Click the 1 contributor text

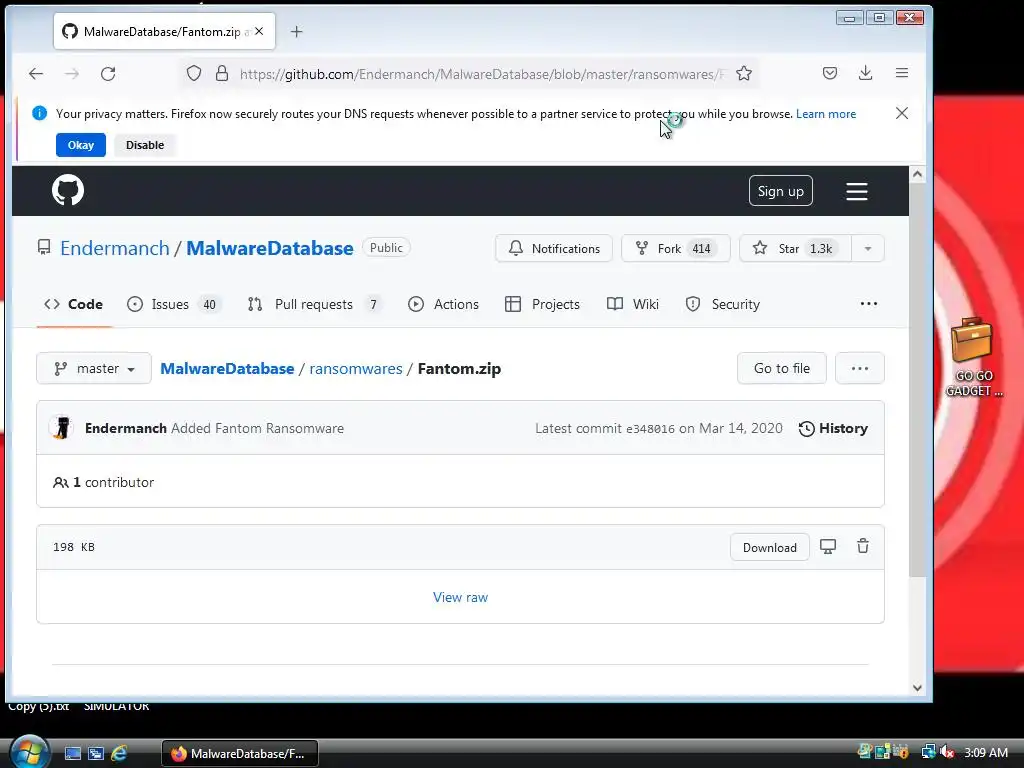pos(113,482)
